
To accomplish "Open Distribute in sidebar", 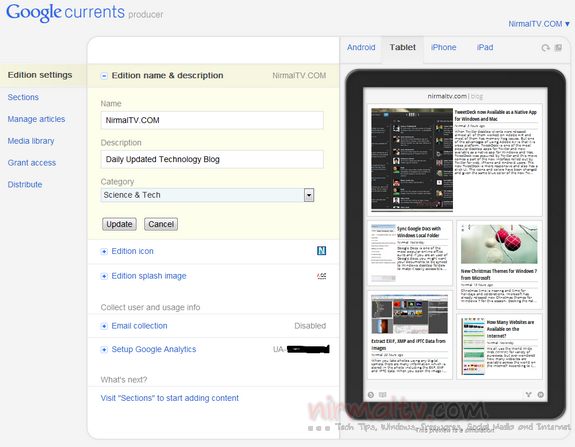I will point(25,184).
